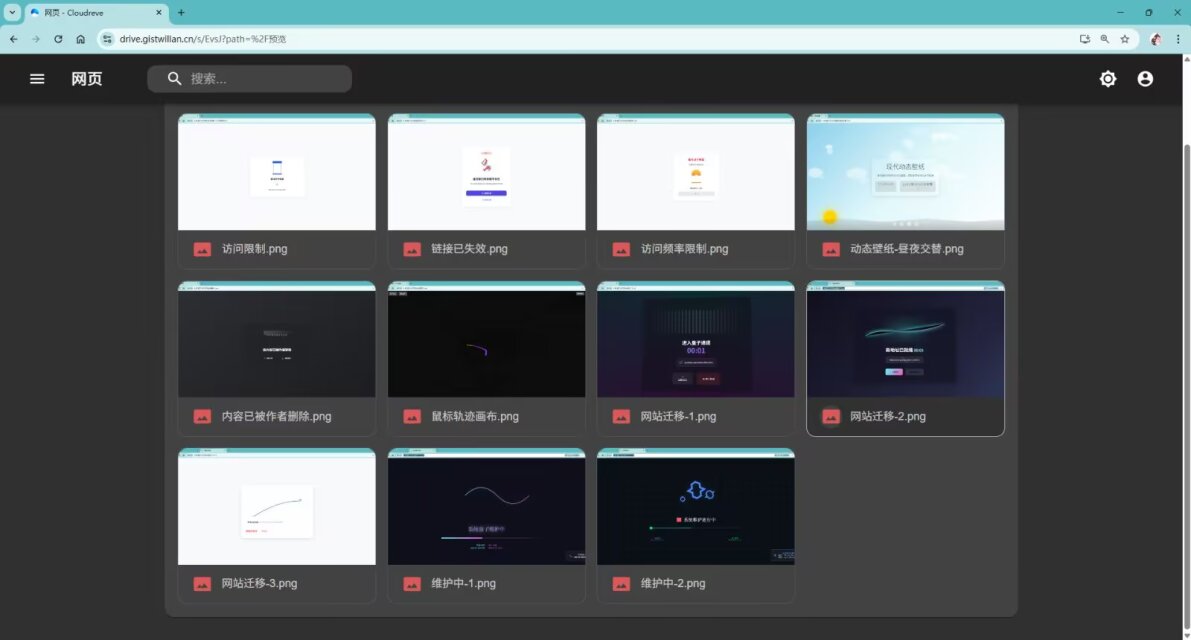Click the browser reload button
The image size is (1191, 640).
click(58, 39)
